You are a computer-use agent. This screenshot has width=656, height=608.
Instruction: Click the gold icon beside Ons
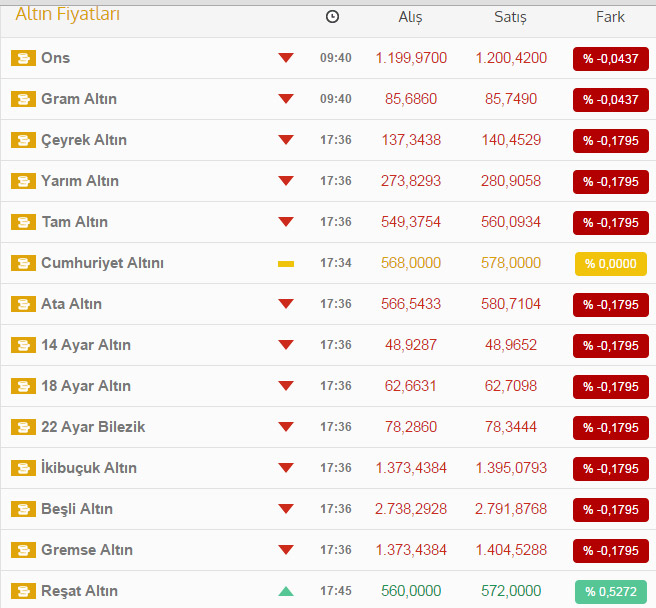(x=23, y=58)
